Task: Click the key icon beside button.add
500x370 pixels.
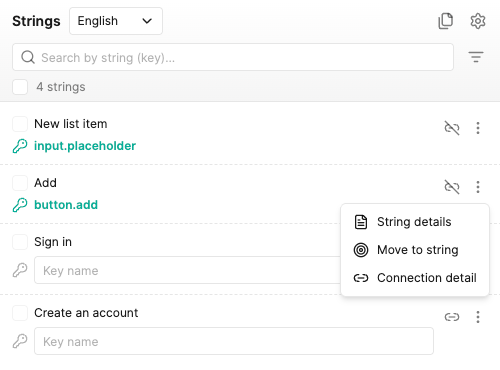Action: 20,205
